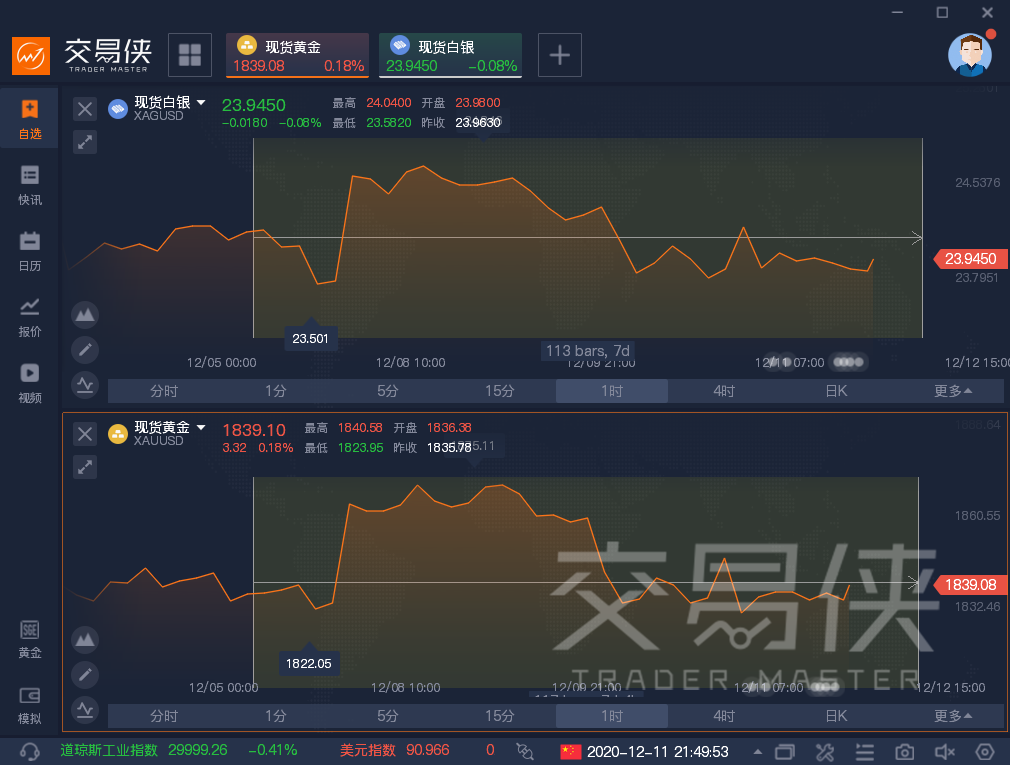The height and width of the screenshot is (765, 1010).
Task: Select 5分 timeframe in the gold chart
Action: point(388,716)
